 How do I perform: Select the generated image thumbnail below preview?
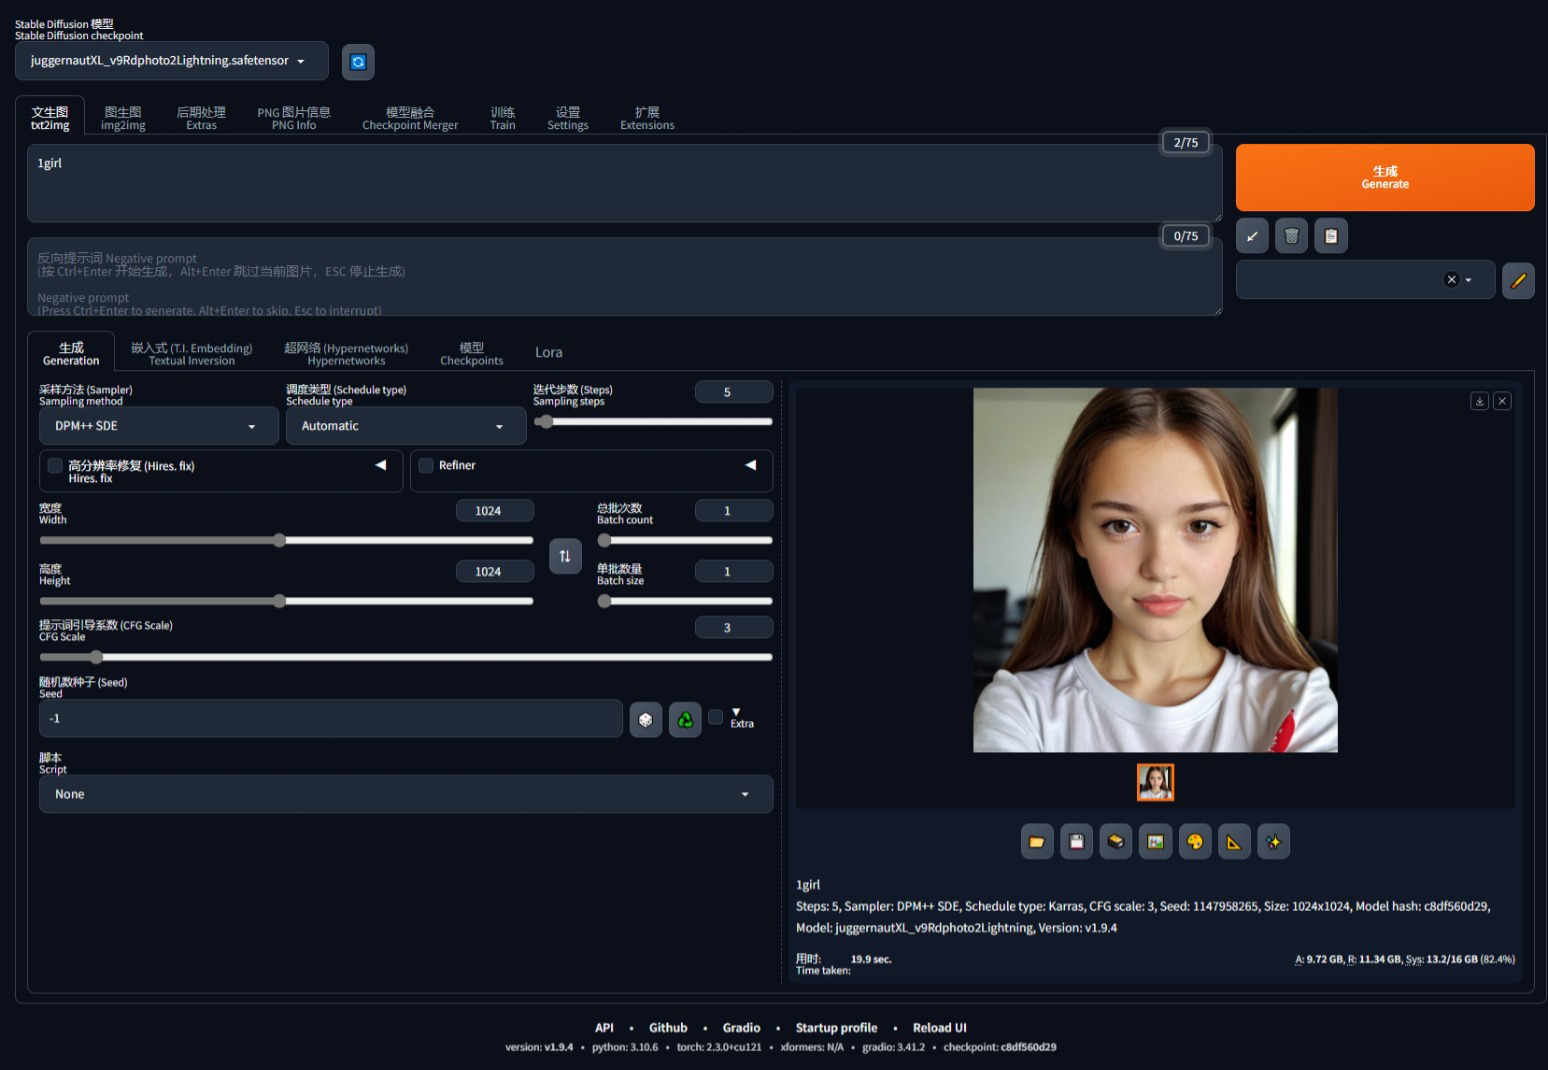1155,783
